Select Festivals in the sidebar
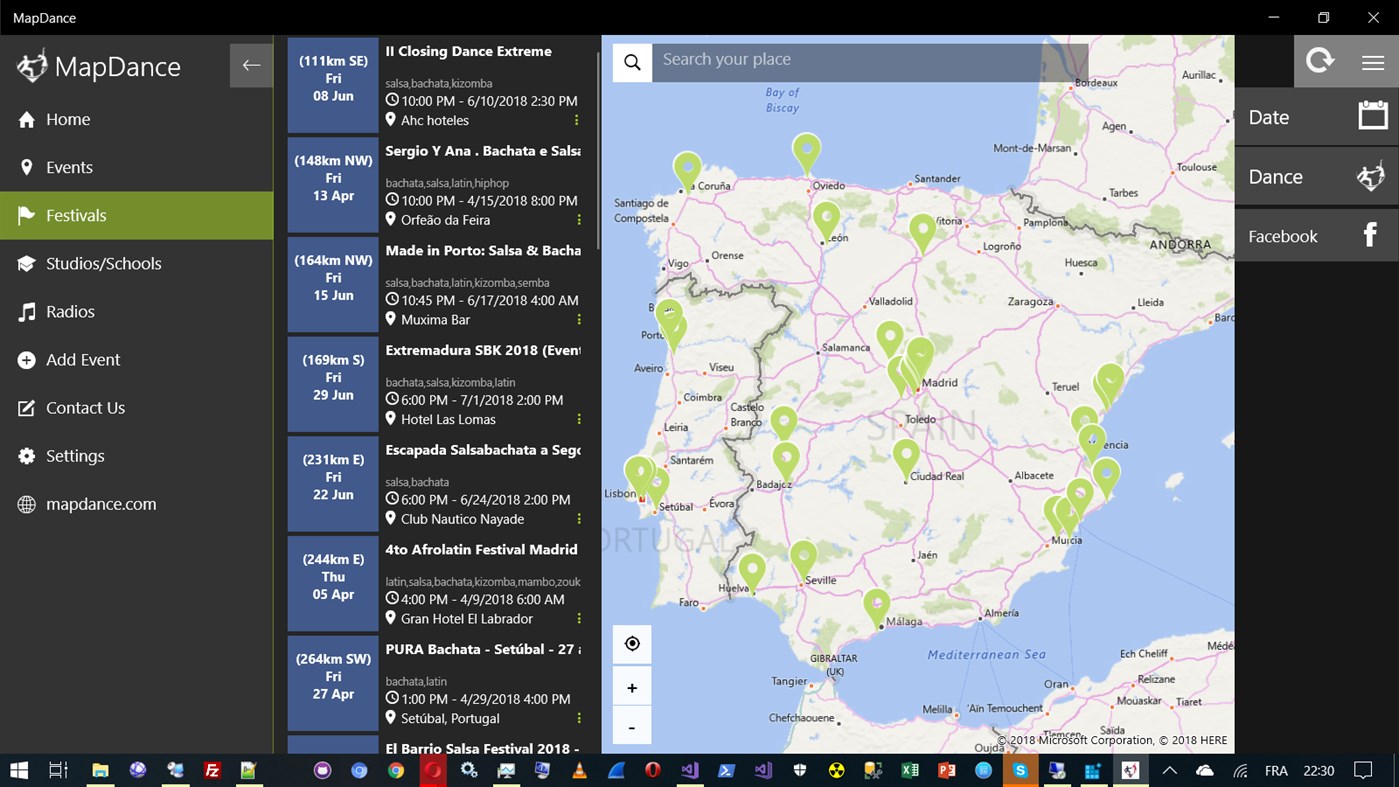Screen dimensions: 1399x787 tap(136, 215)
